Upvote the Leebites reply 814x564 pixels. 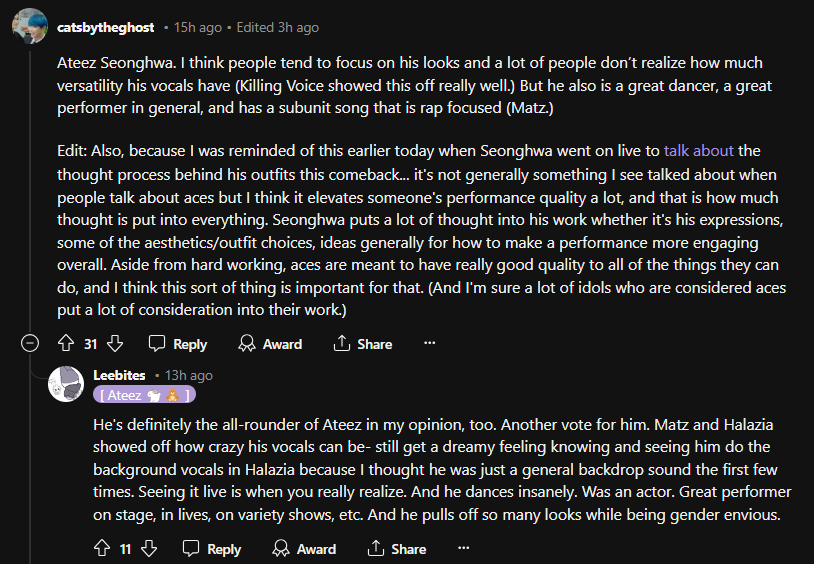[101, 548]
